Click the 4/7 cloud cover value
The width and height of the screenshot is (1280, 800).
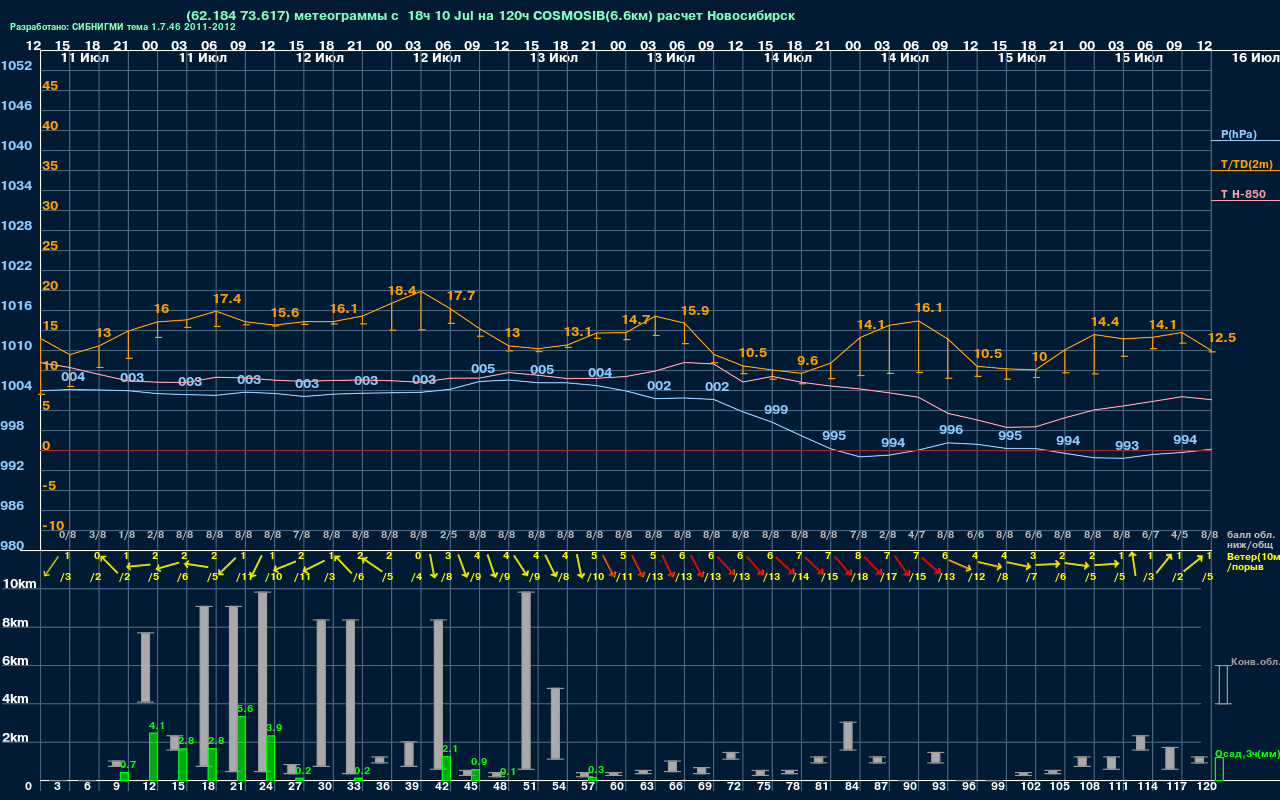[917, 535]
